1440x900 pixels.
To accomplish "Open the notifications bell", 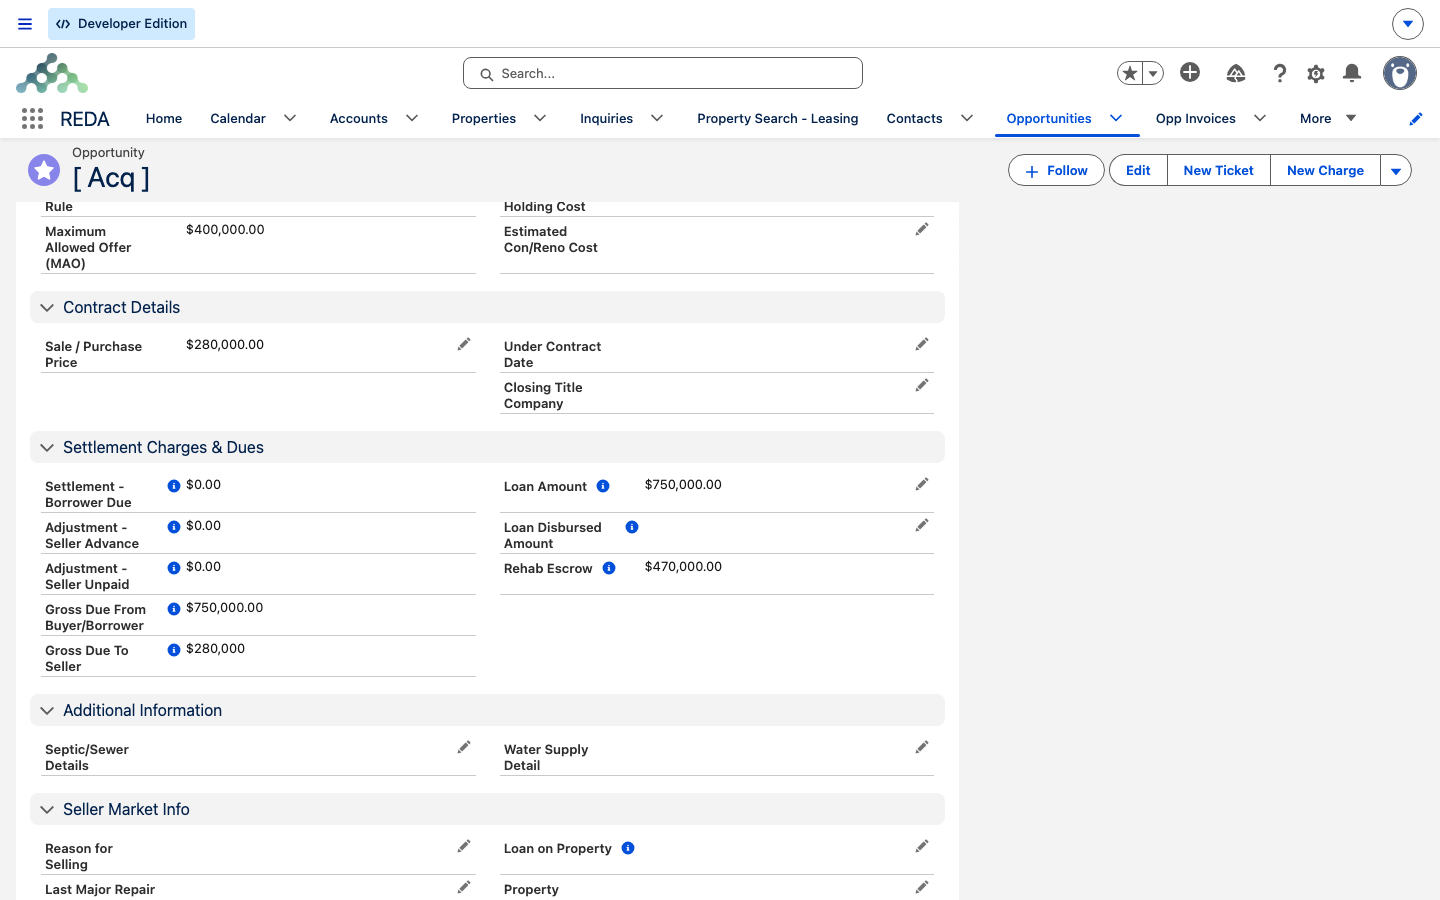I will tap(1352, 73).
